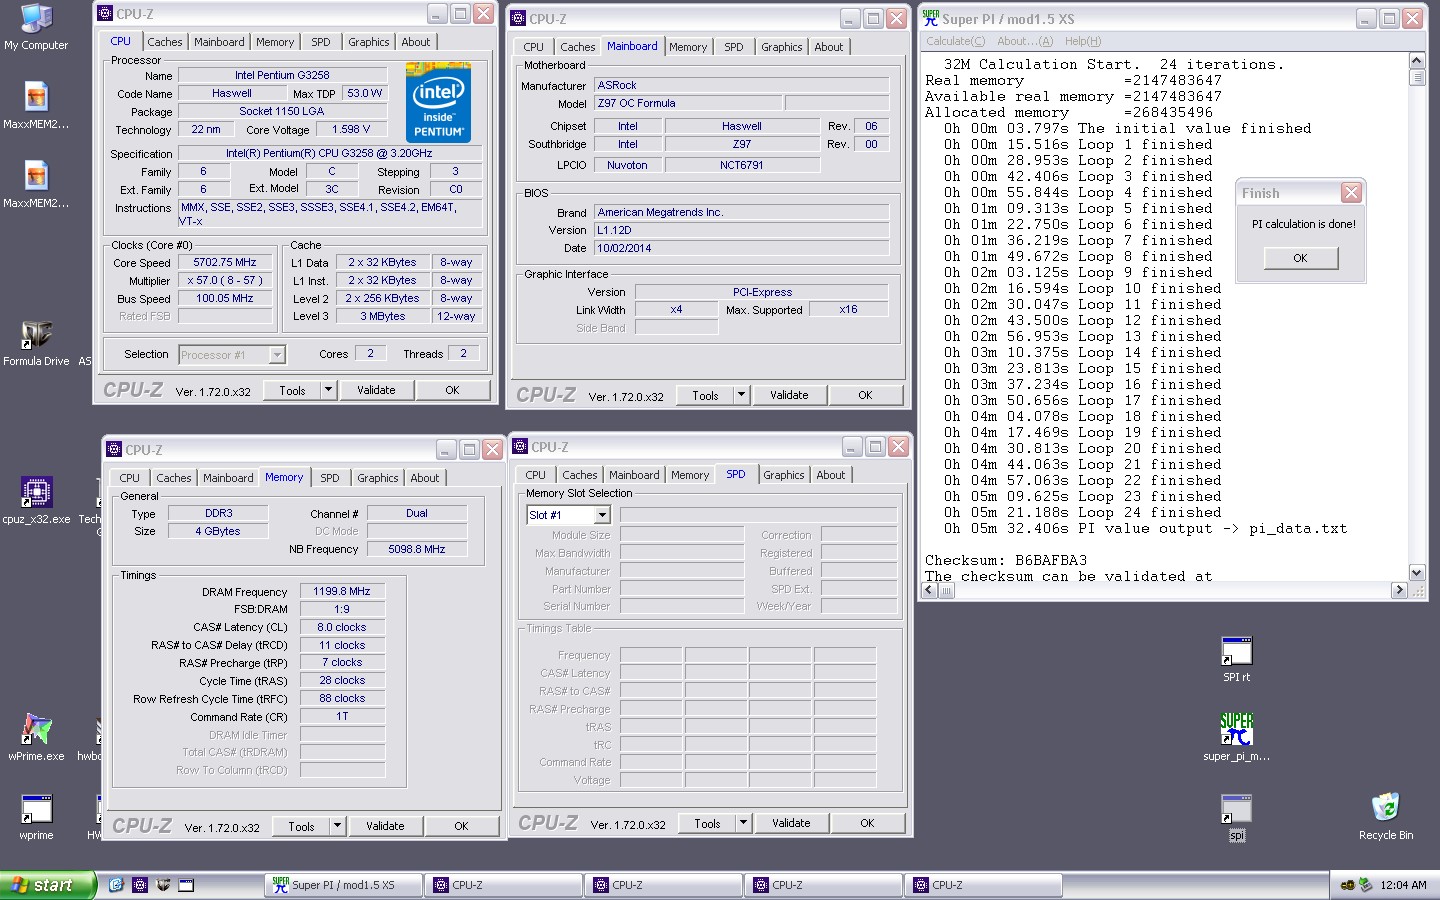Click the Super PI title bar icon
Screen dimensions: 1440x900
point(931,18)
